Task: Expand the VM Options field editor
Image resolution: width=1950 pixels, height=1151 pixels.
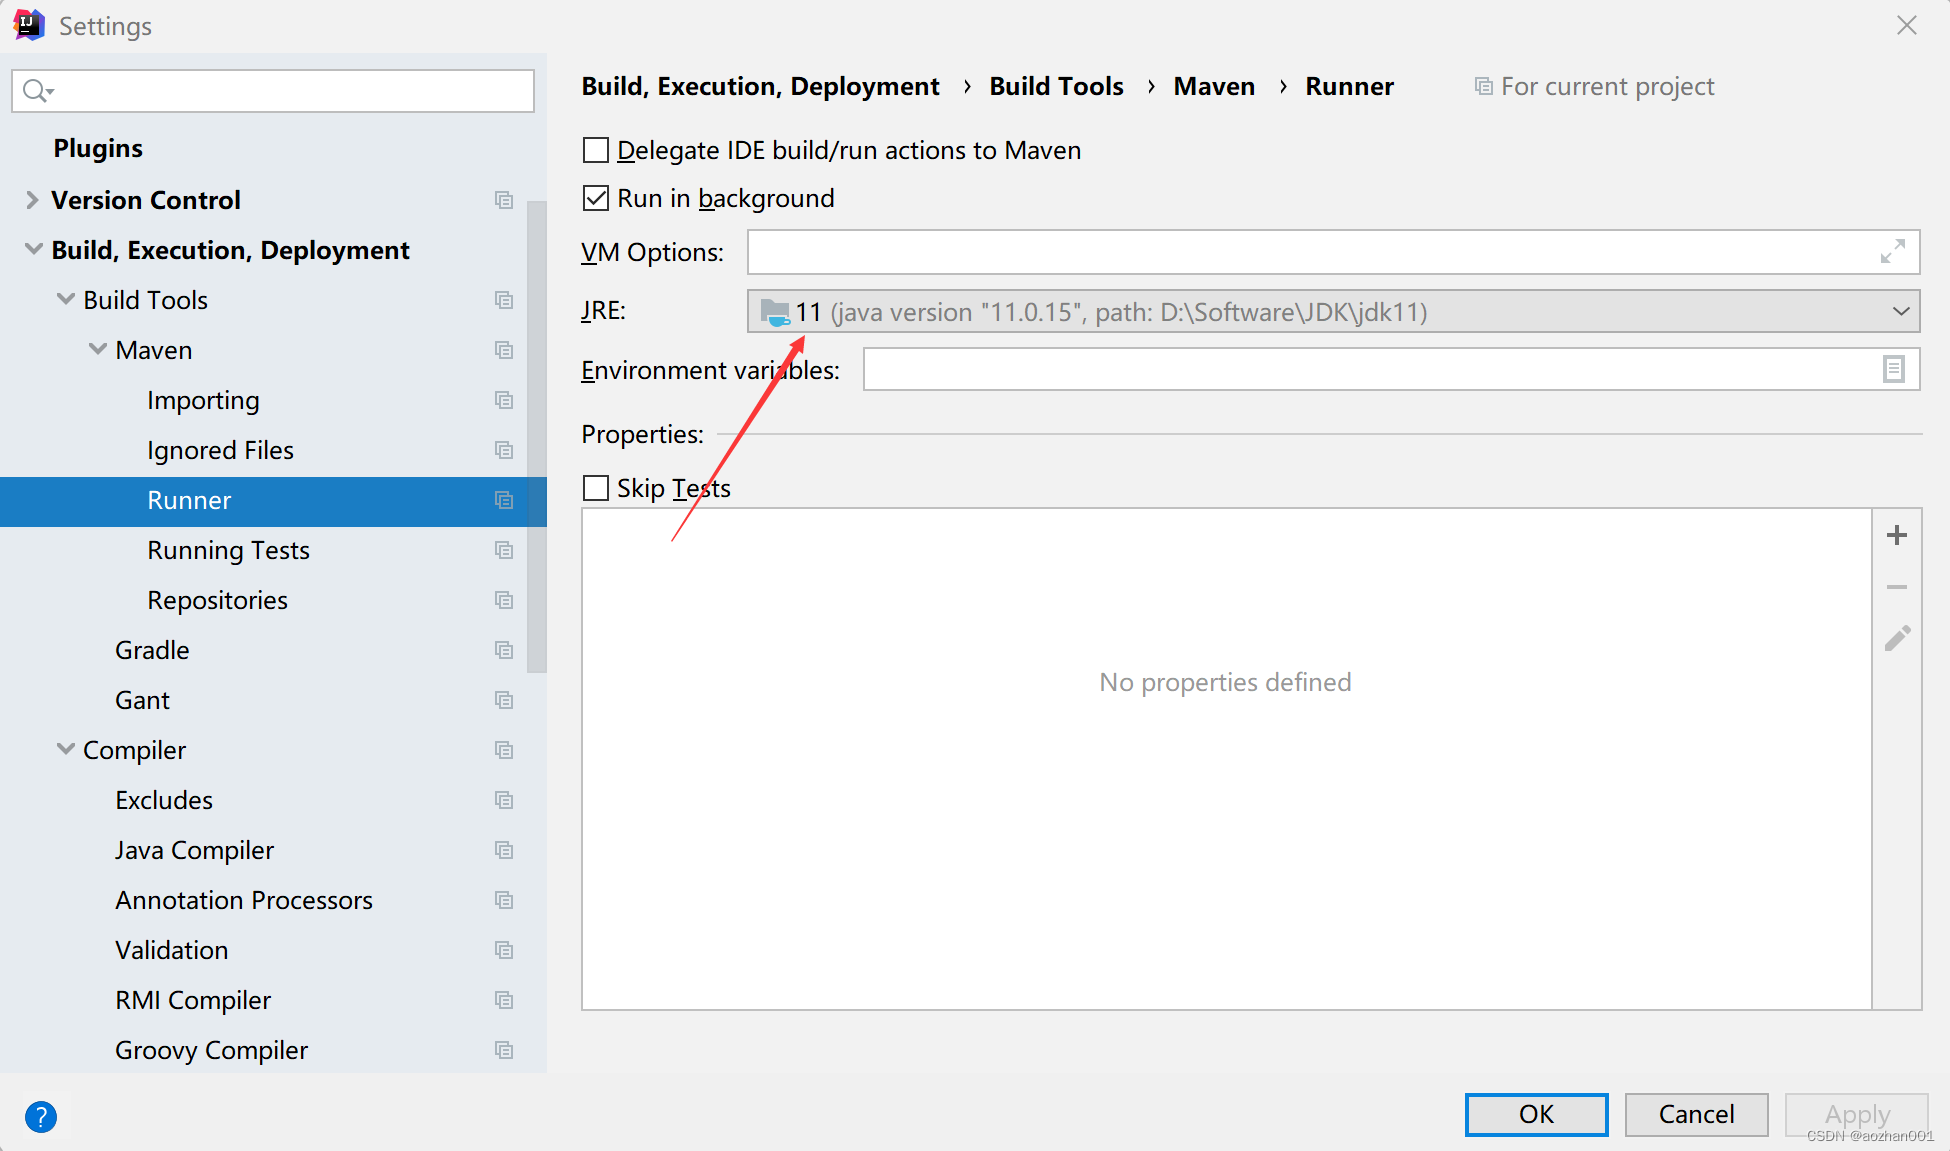Action: [1892, 252]
